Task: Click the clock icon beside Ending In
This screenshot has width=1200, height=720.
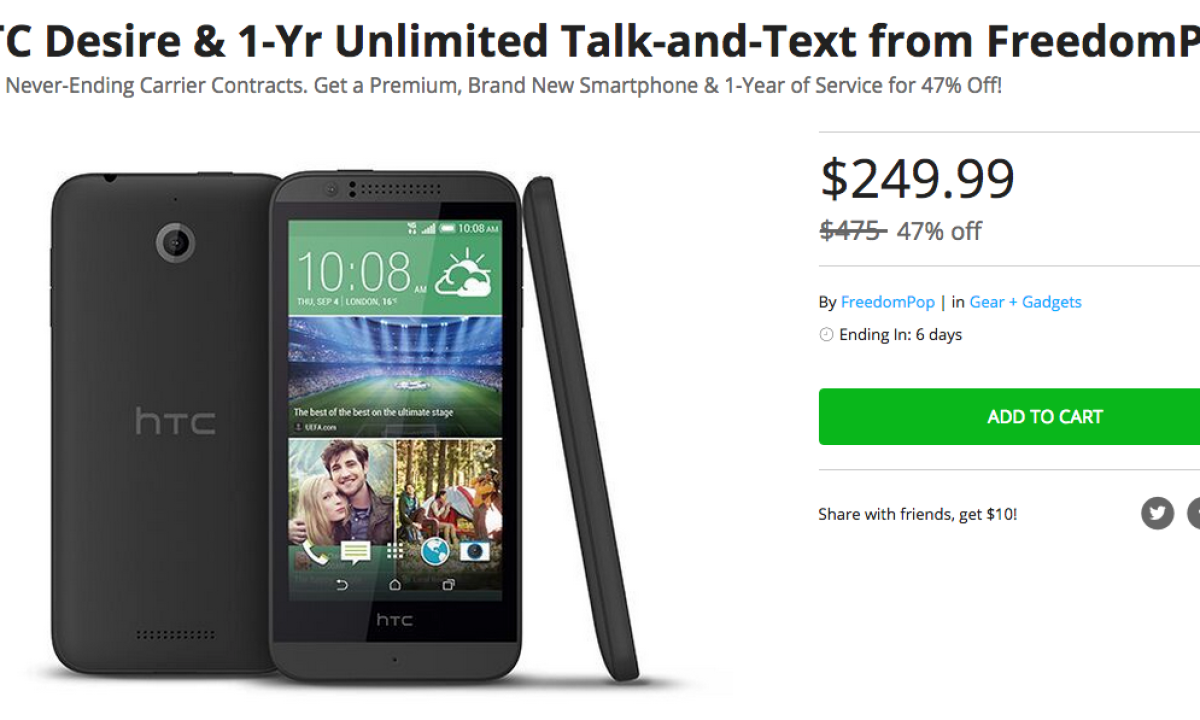Action: tap(826, 335)
